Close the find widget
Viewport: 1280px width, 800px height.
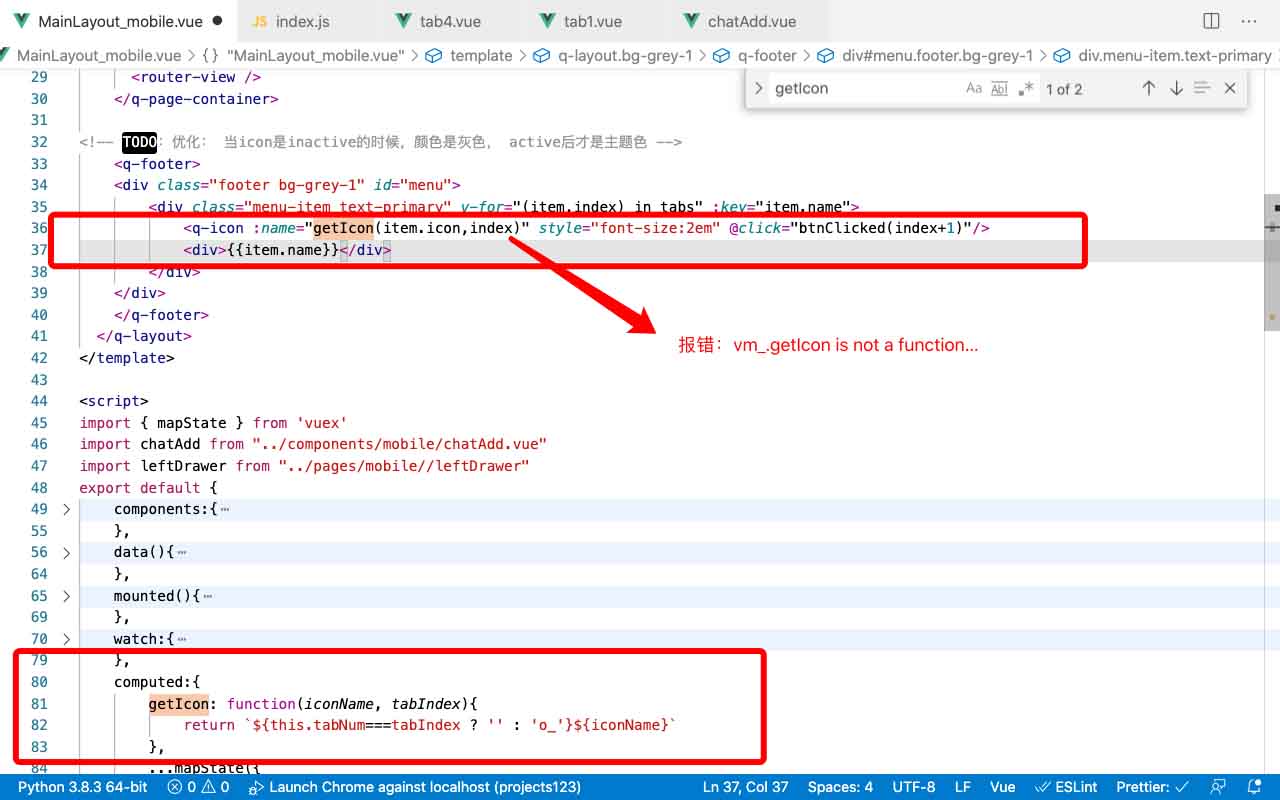pos(1230,88)
